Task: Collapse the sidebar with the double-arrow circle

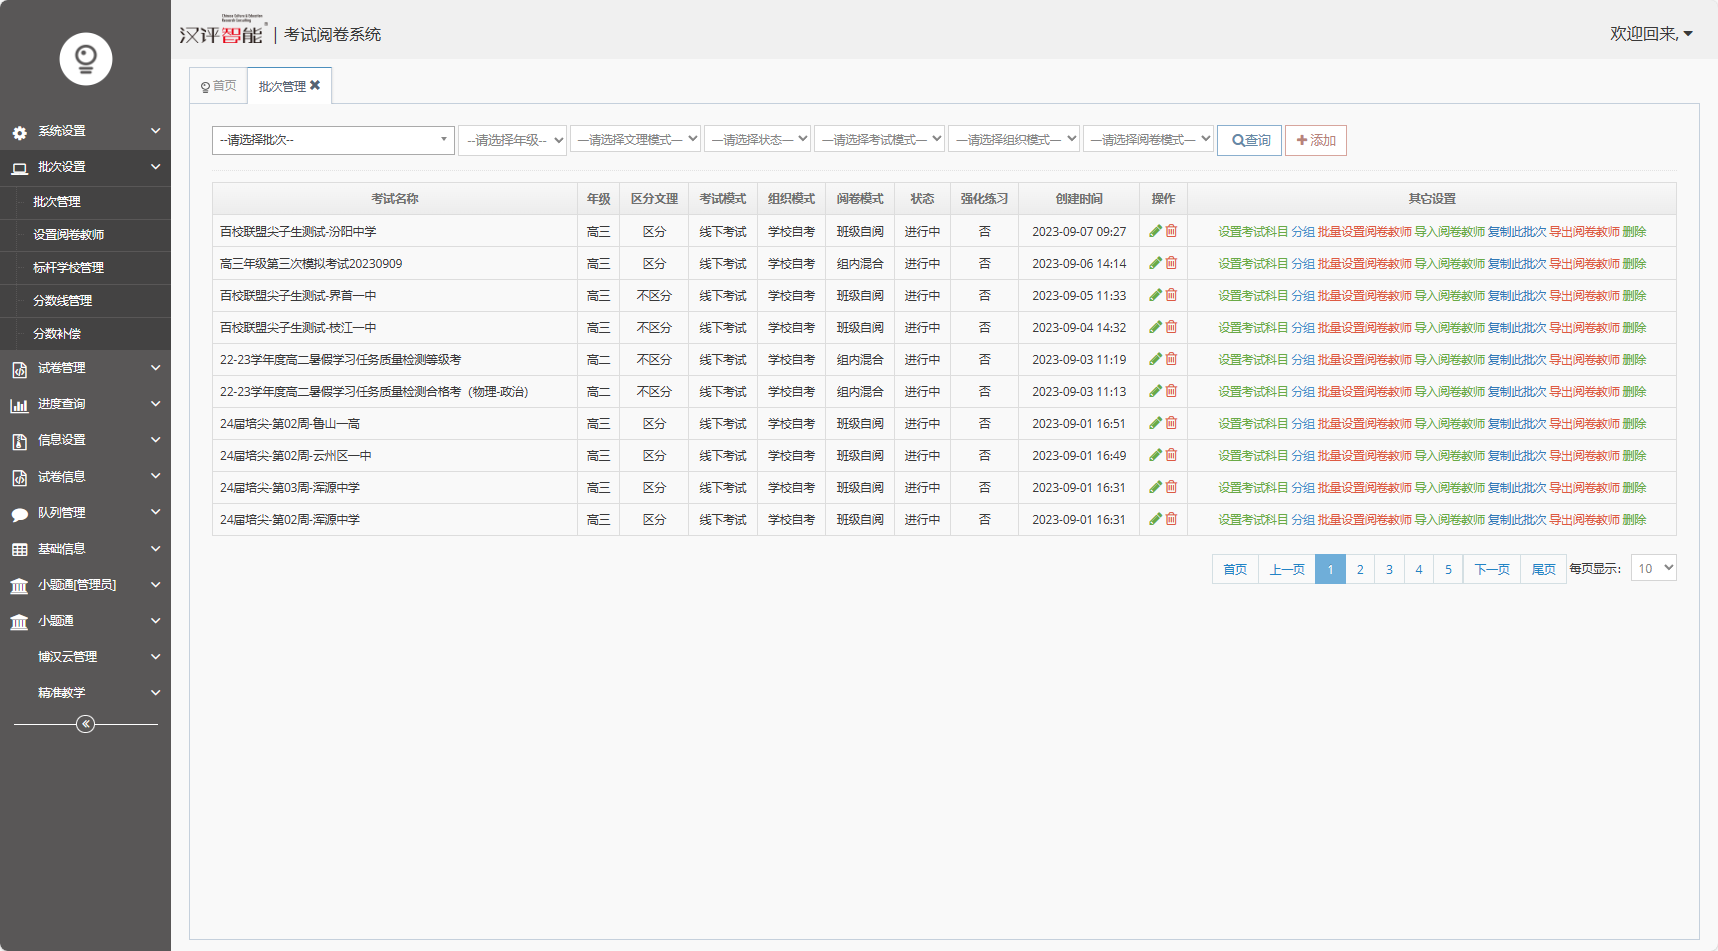Action: [86, 724]
